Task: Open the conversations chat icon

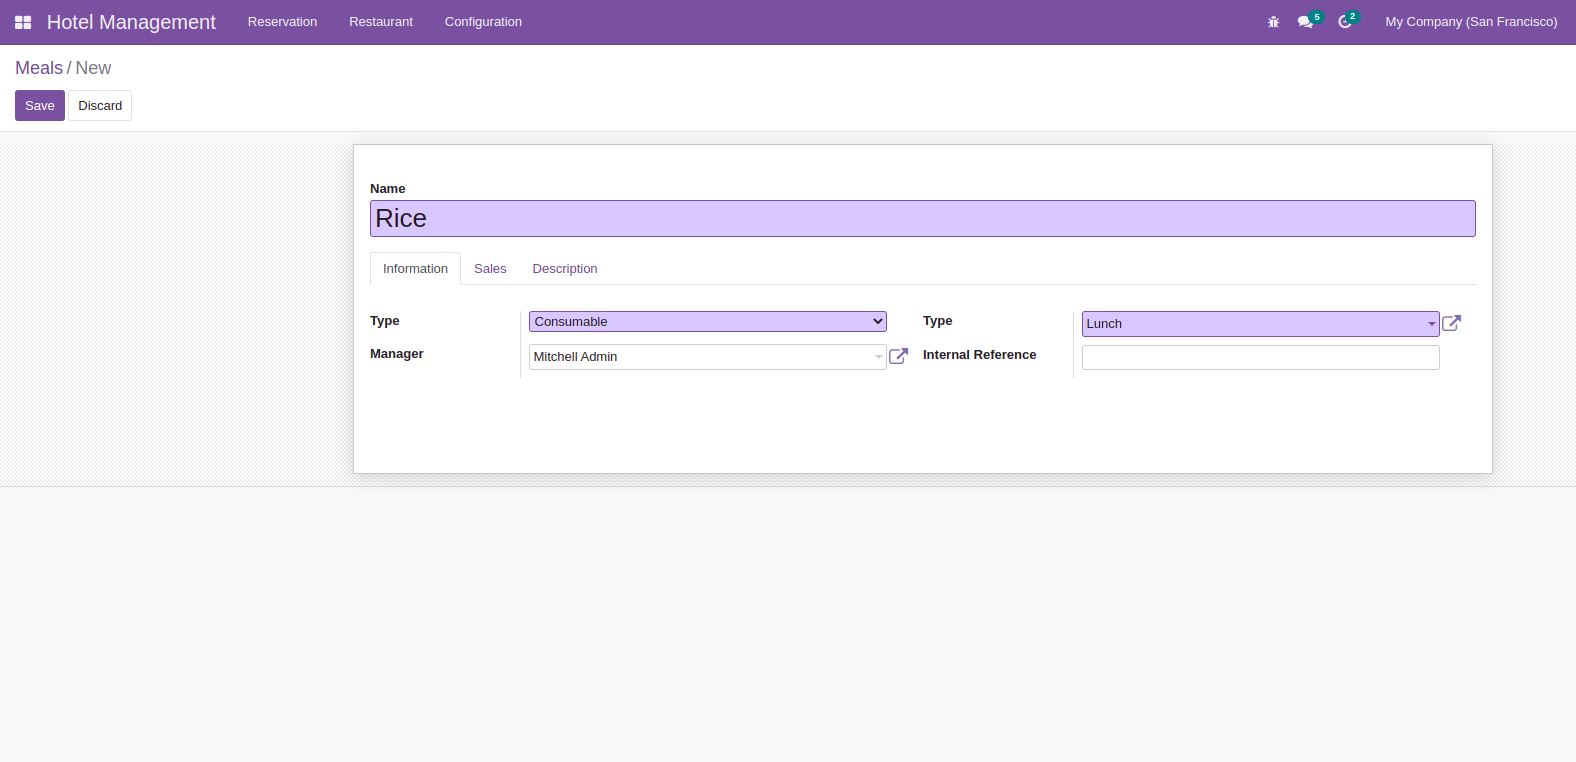Action: [1305, 22]
